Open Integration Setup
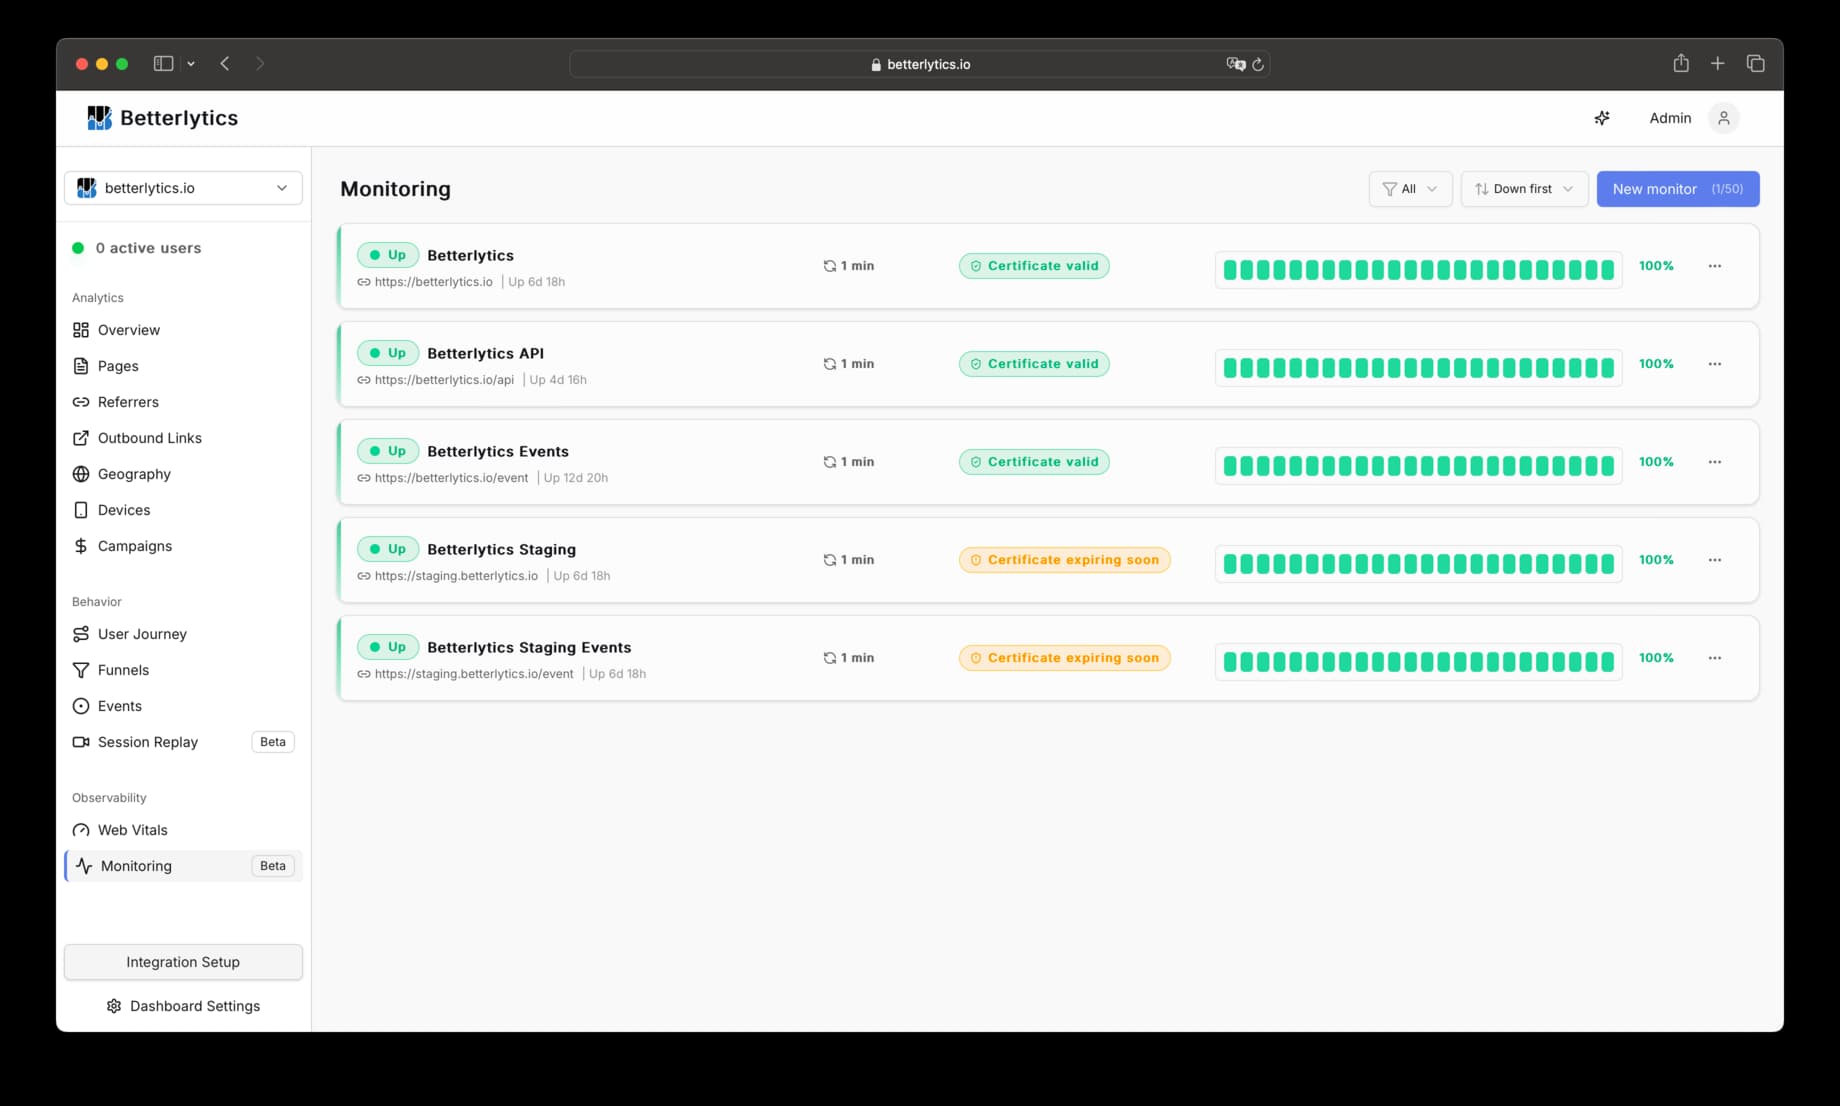Viewport: 1840px width, 1106px height. [x=182, y=961]
